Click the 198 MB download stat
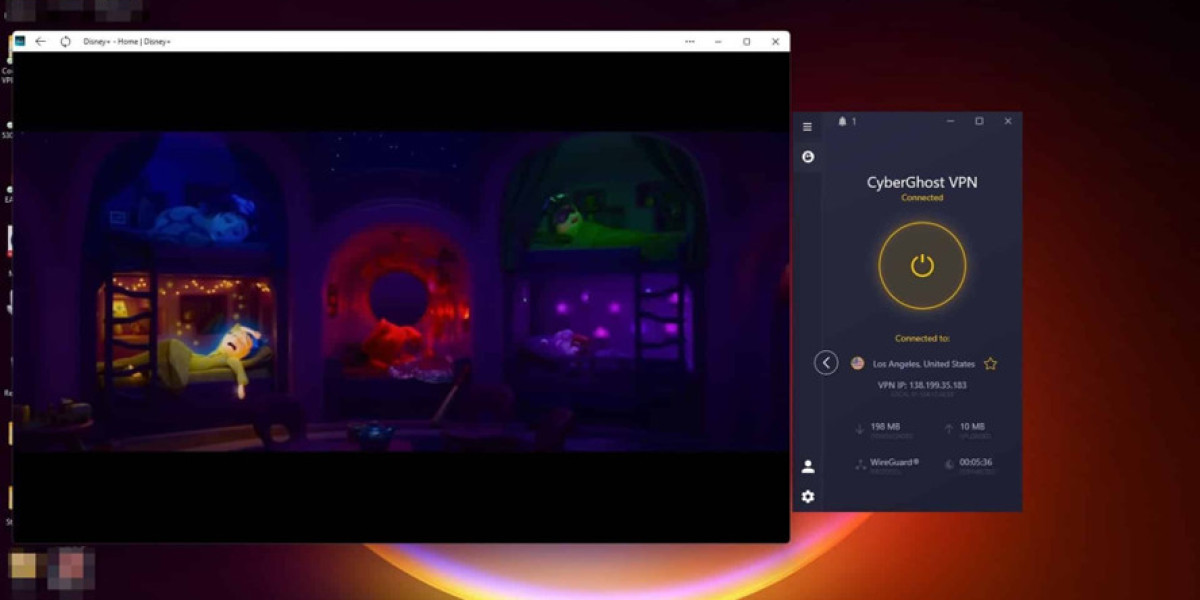The image size is (1200, 600). pos(884,427)
